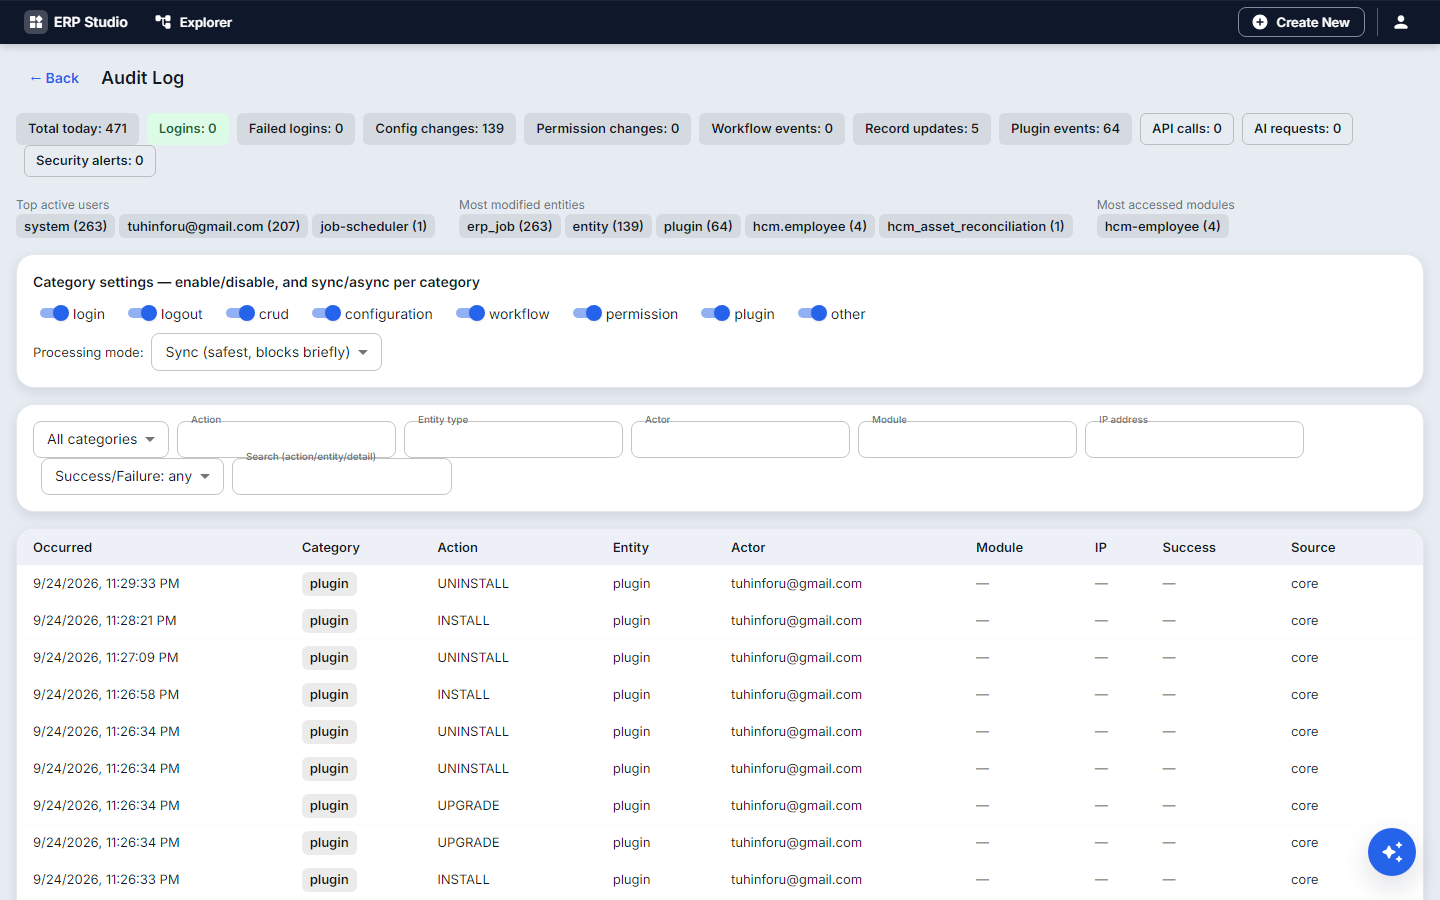Toggle the logout category switch

coord(143,313)
